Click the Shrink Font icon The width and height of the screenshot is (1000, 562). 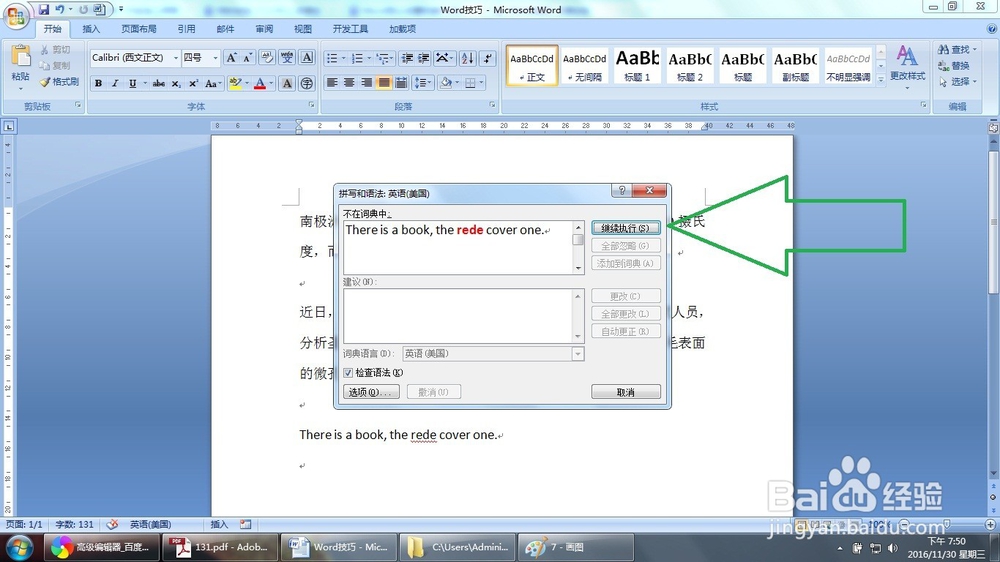(247, 58)
